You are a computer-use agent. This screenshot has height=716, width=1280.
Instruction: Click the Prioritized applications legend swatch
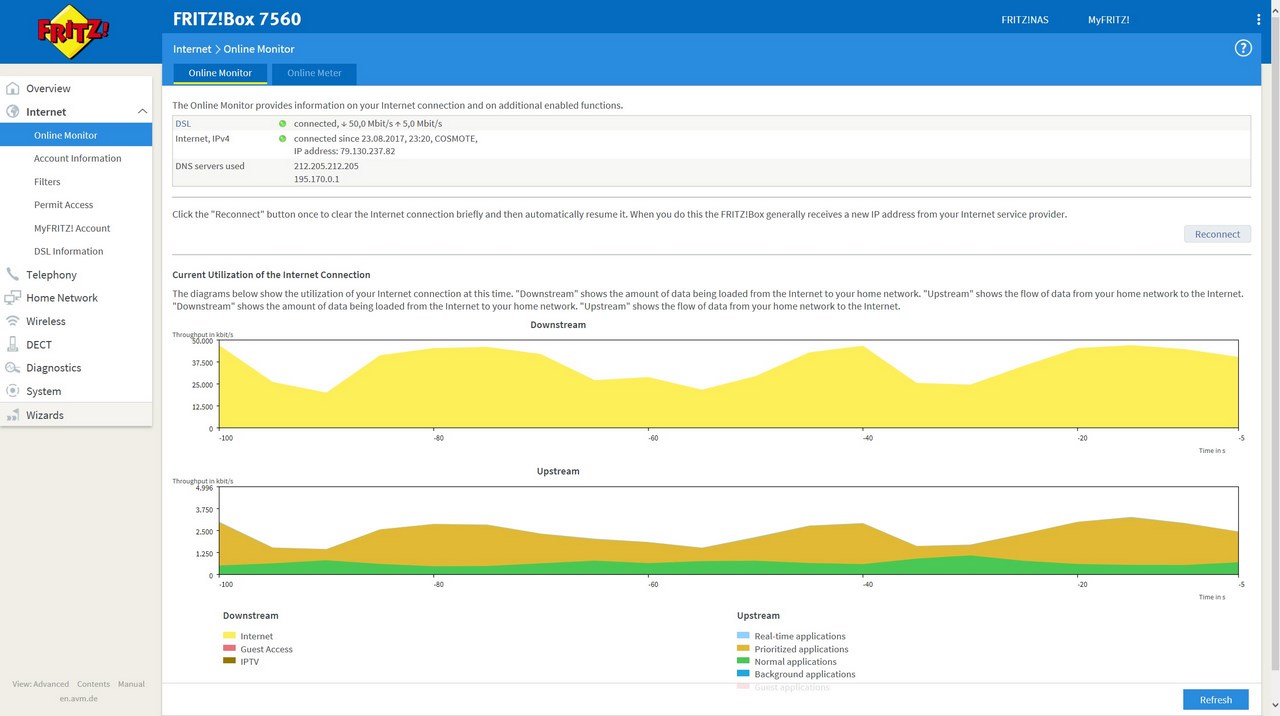(743, 649)
